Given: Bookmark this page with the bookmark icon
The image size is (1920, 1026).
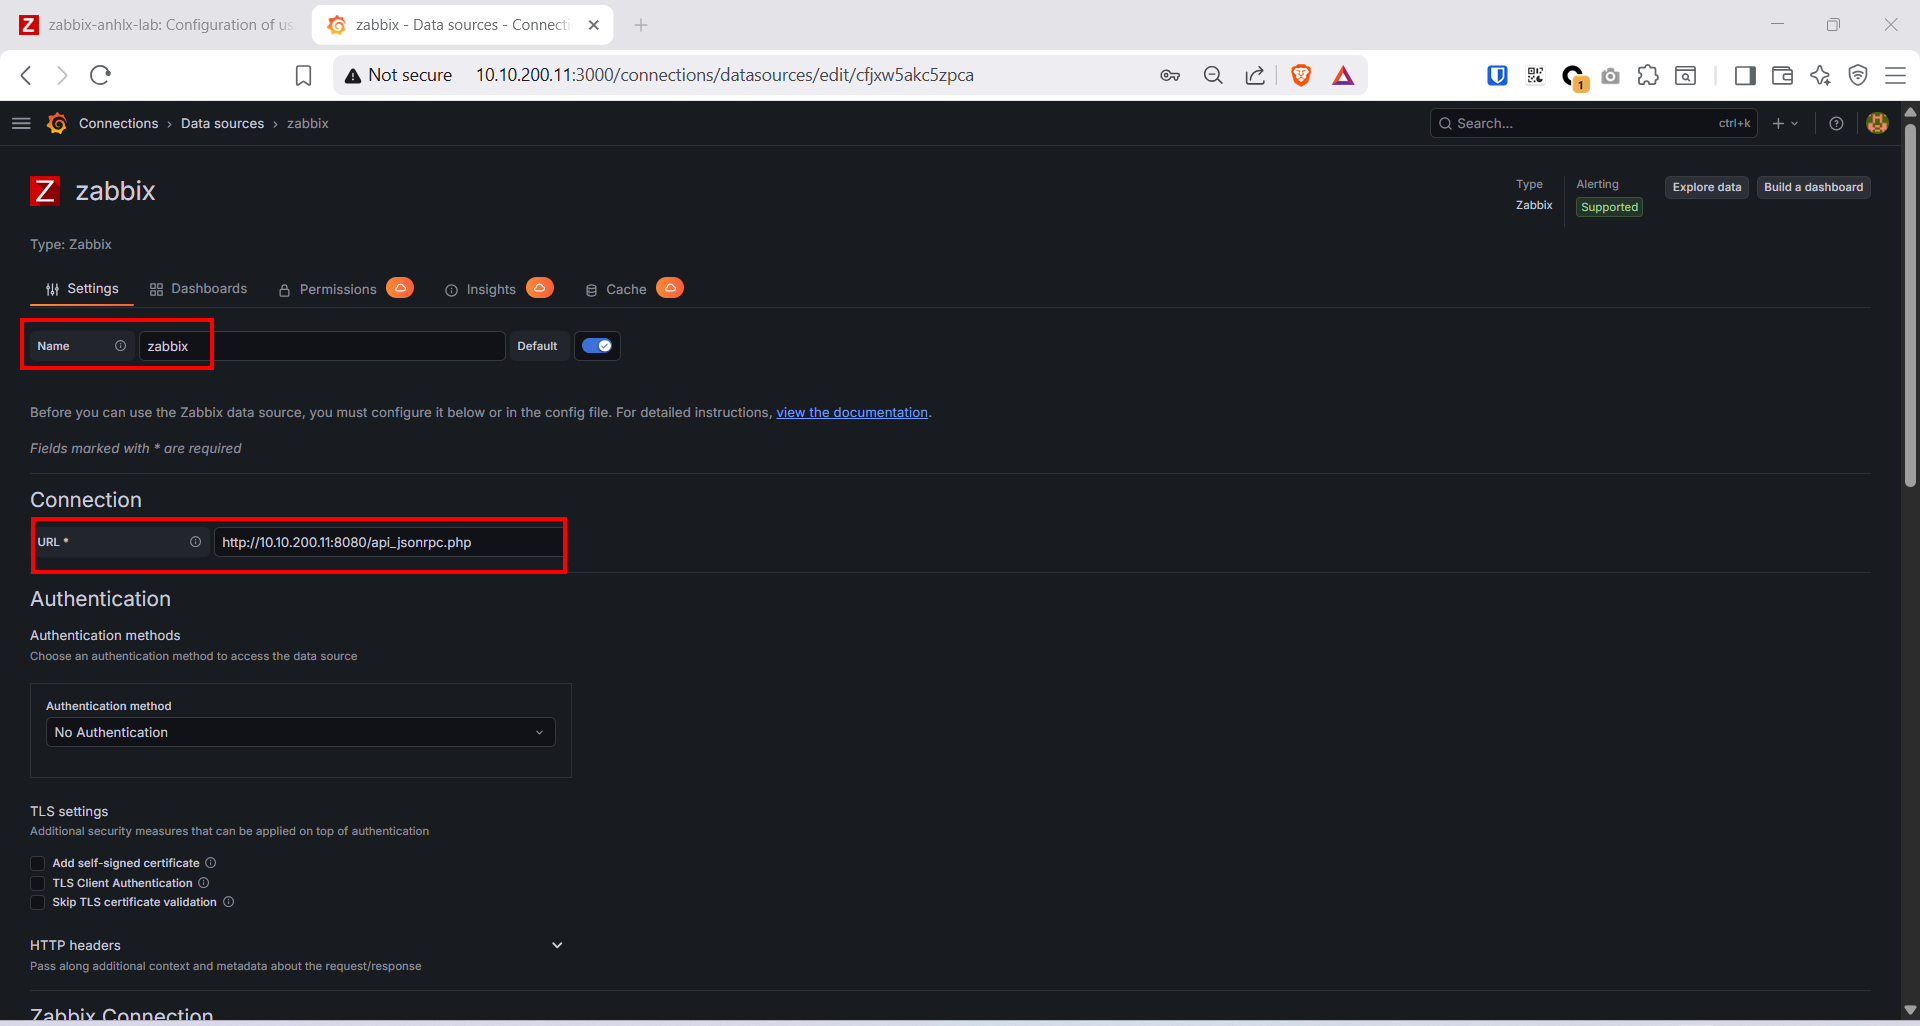Looking at the screenshot, I should [304, 75].
